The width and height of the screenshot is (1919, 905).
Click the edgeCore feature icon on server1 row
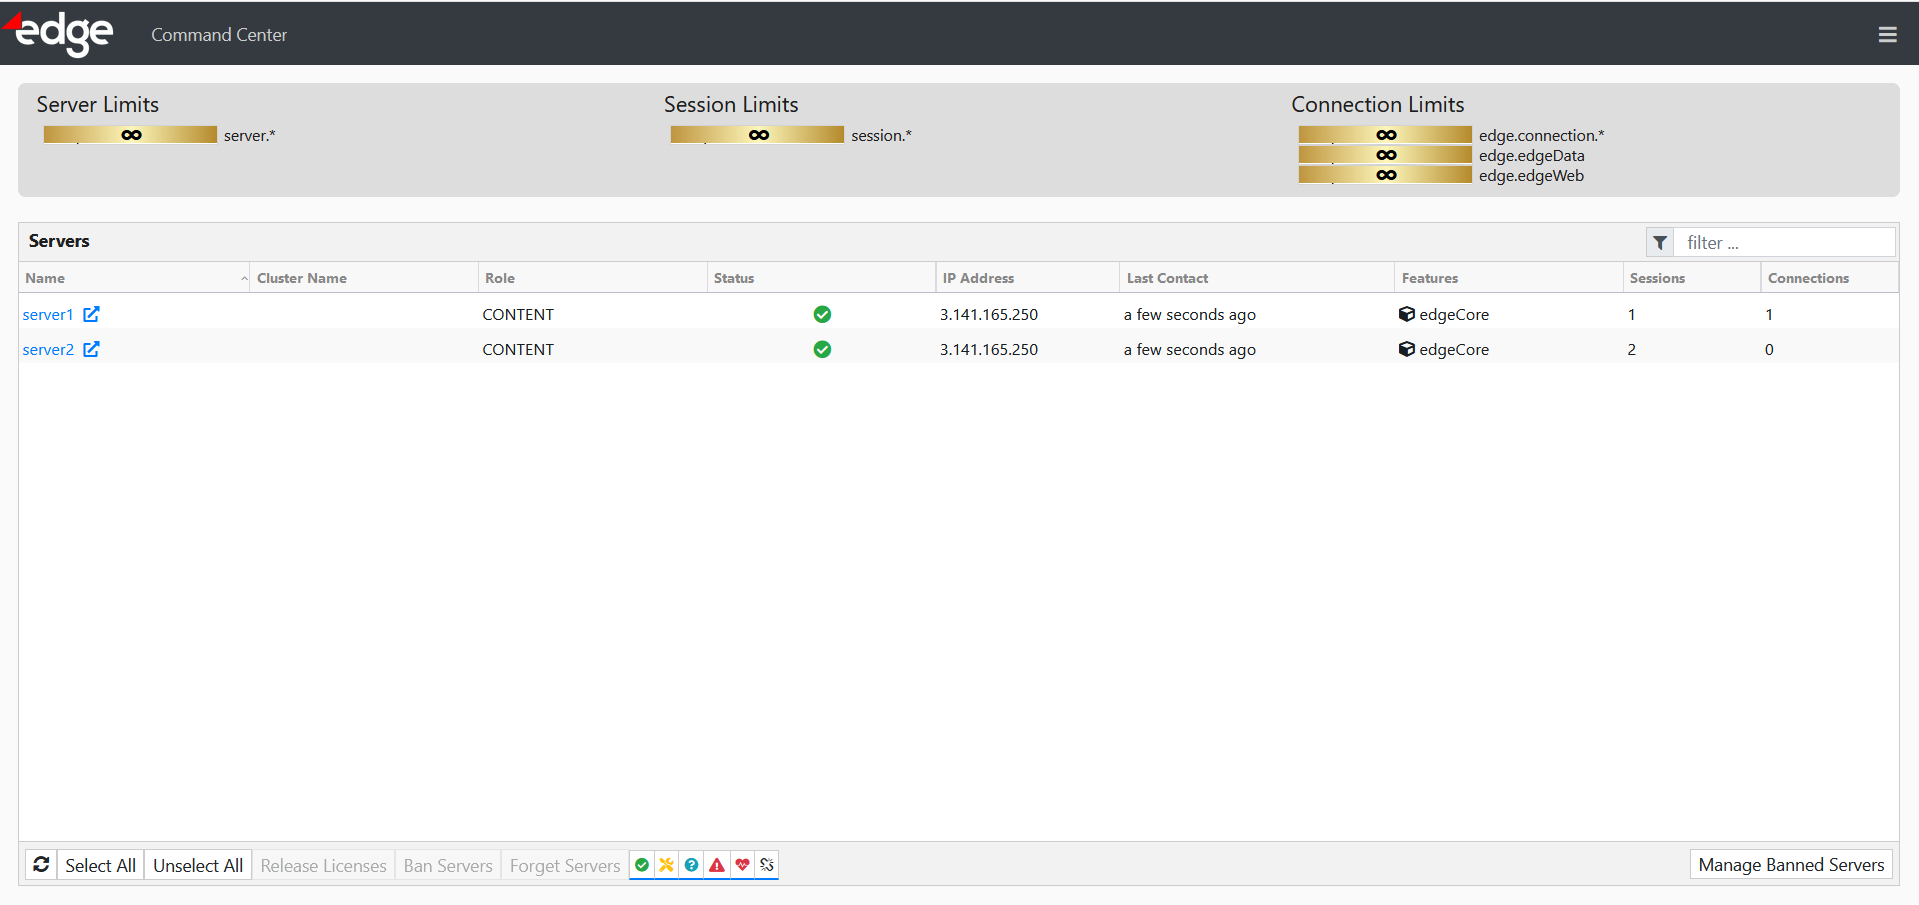1408,314
